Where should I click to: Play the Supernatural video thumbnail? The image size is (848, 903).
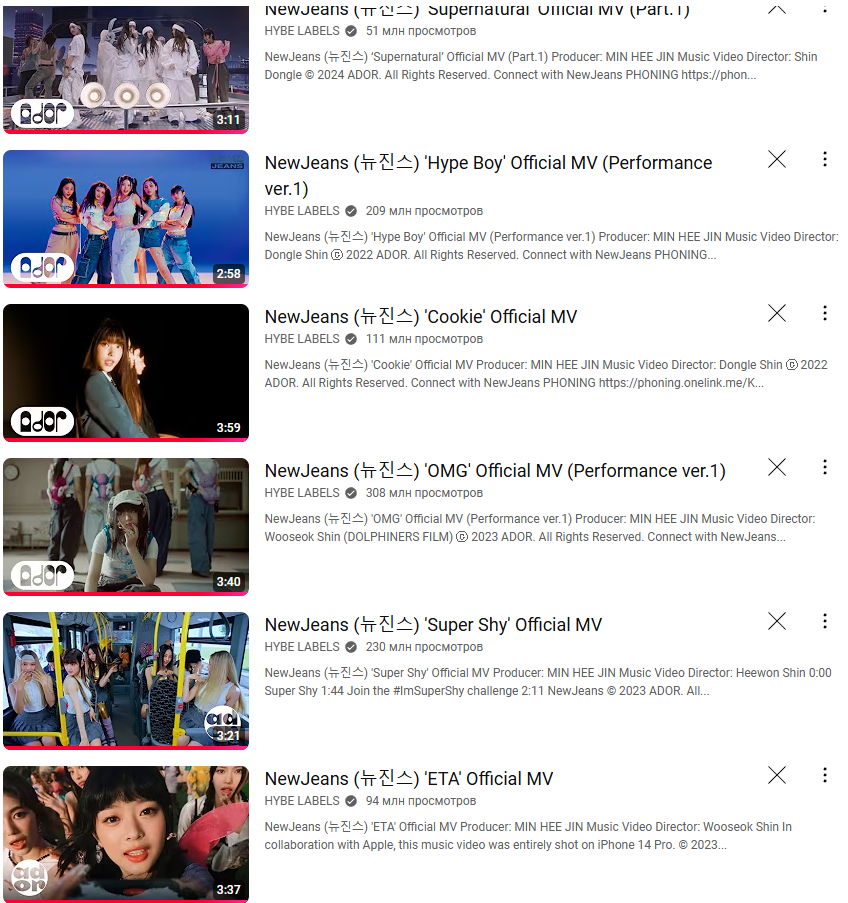126,69
